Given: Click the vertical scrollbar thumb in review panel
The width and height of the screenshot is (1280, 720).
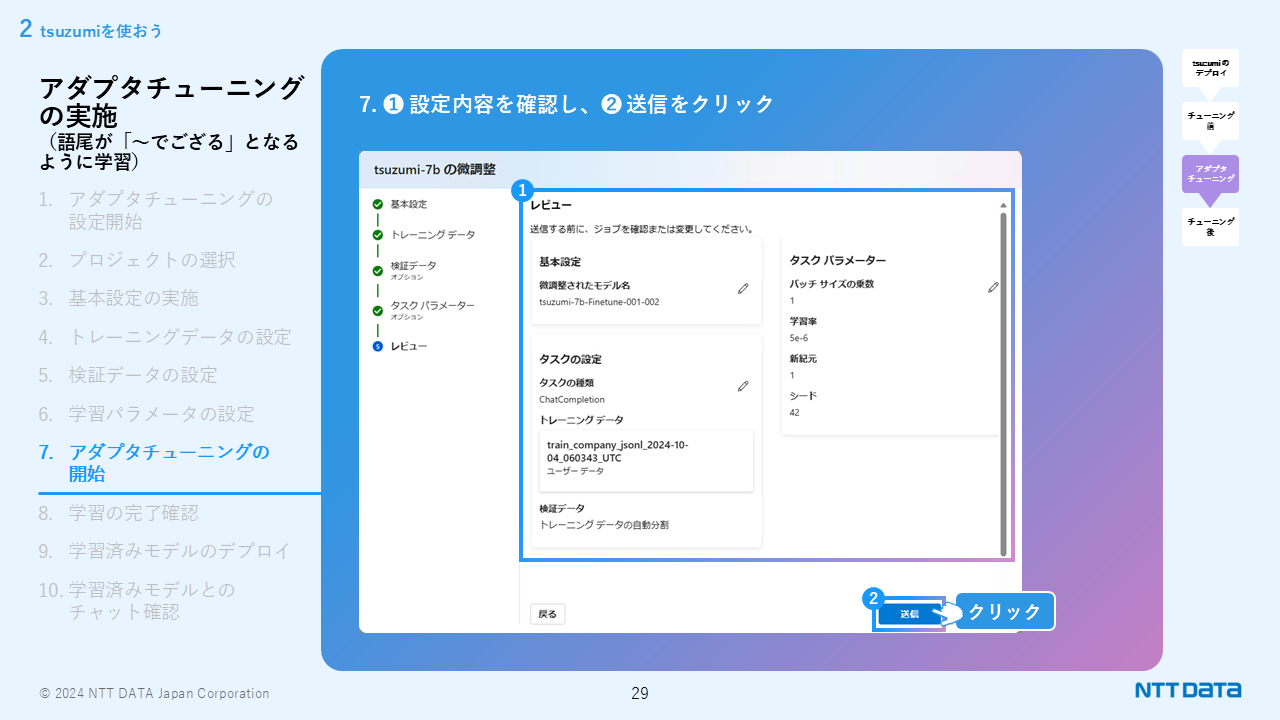Looking at the screenshot, I should (x=1003, y=384).
